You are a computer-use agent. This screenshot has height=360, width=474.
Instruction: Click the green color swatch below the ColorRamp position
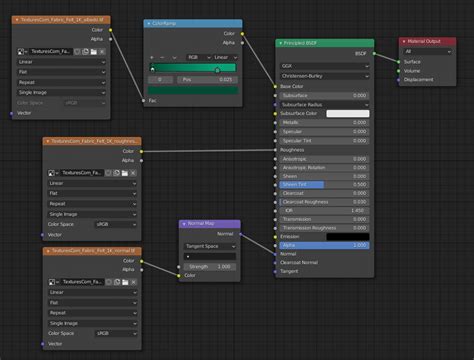click(x=193, y=90)
